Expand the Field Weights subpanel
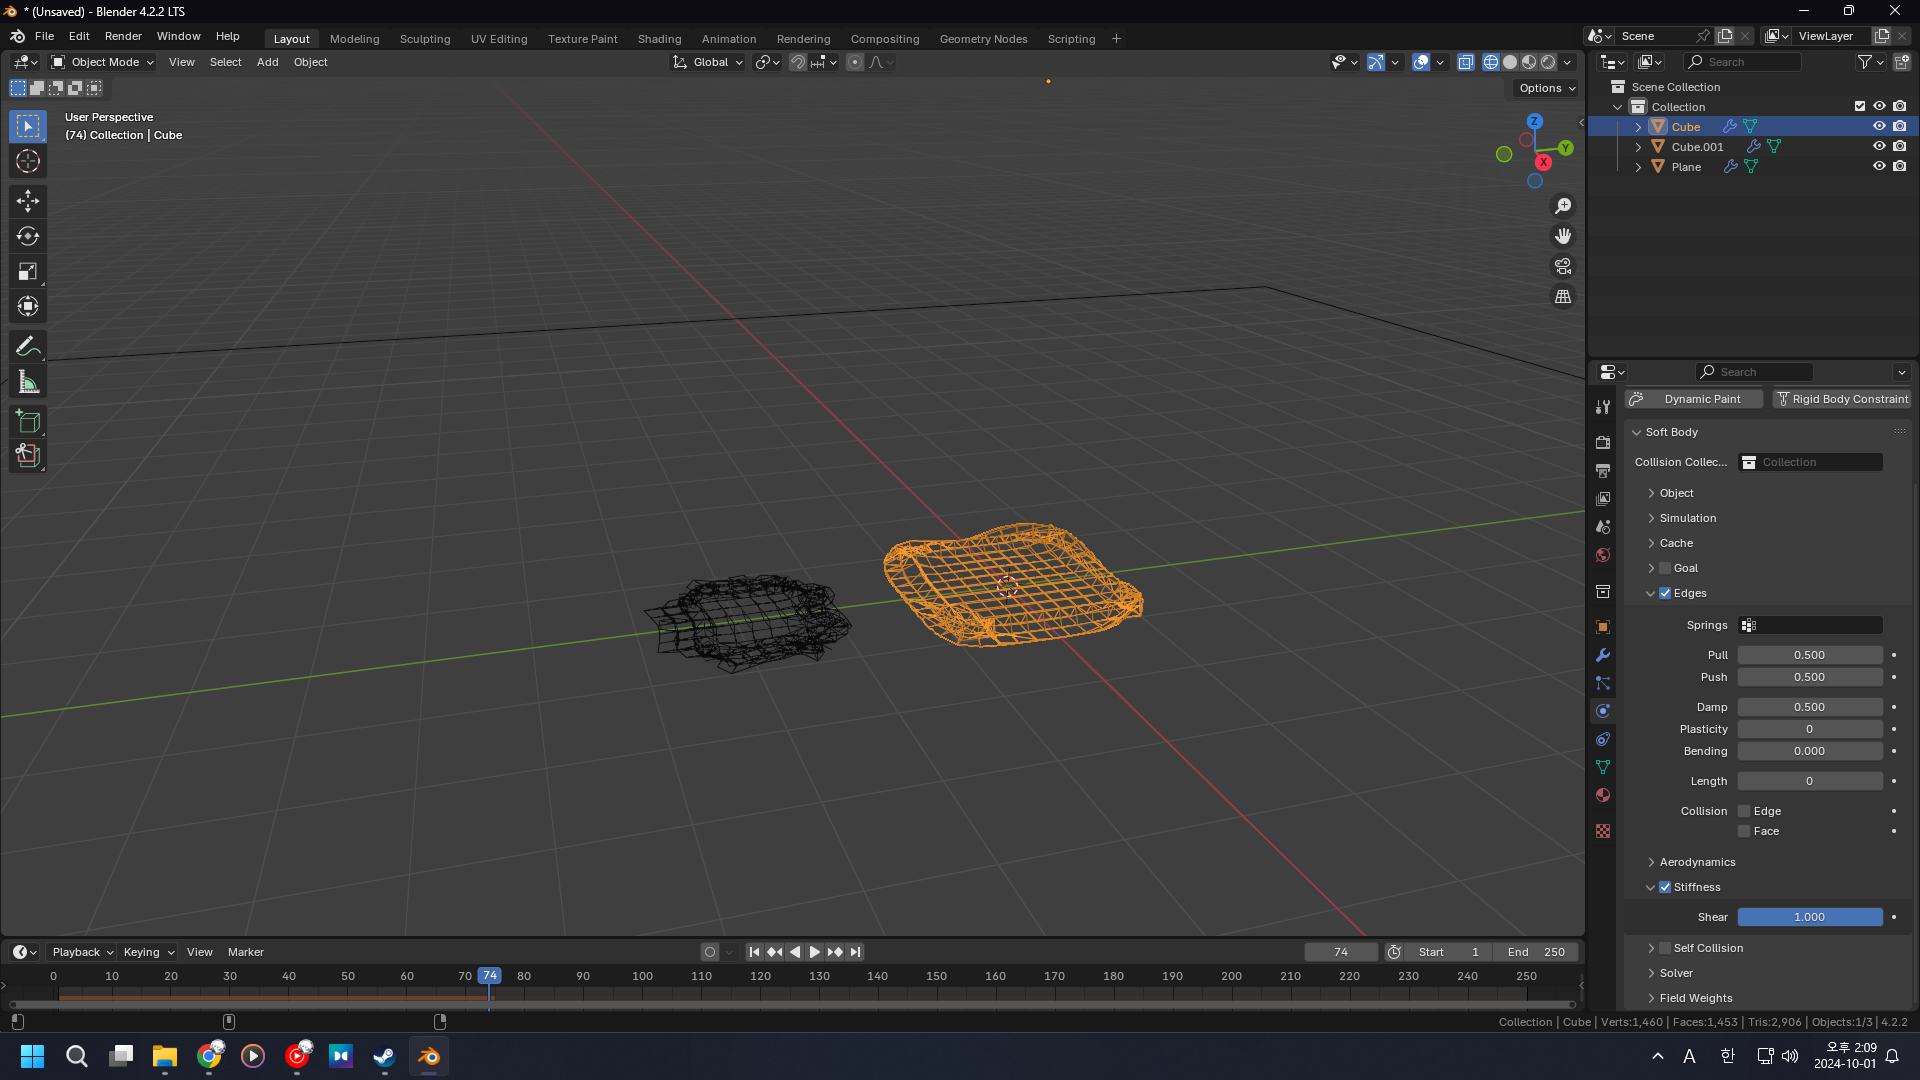 pos(1696,998)
